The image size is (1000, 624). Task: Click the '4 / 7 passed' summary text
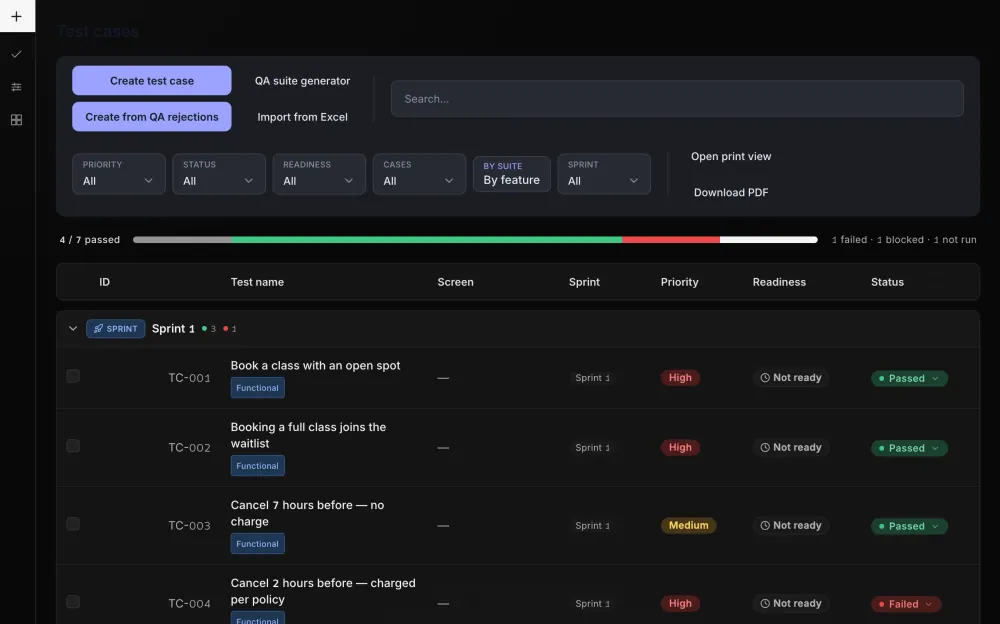coord(90,240)
